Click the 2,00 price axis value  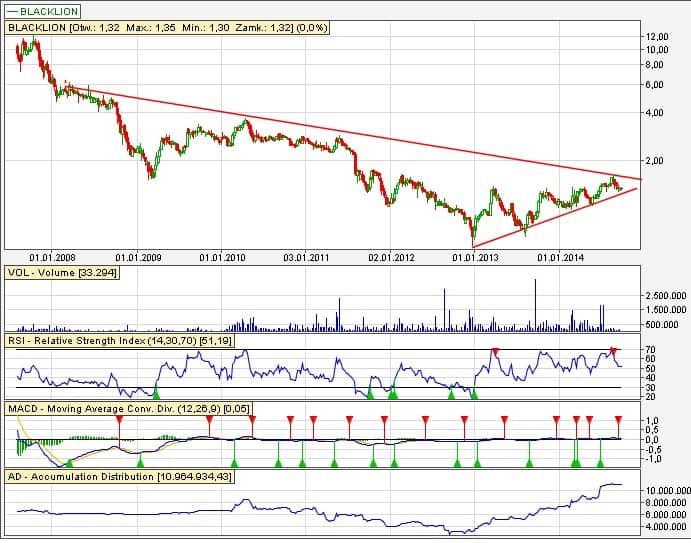click(x=655, y=160)
